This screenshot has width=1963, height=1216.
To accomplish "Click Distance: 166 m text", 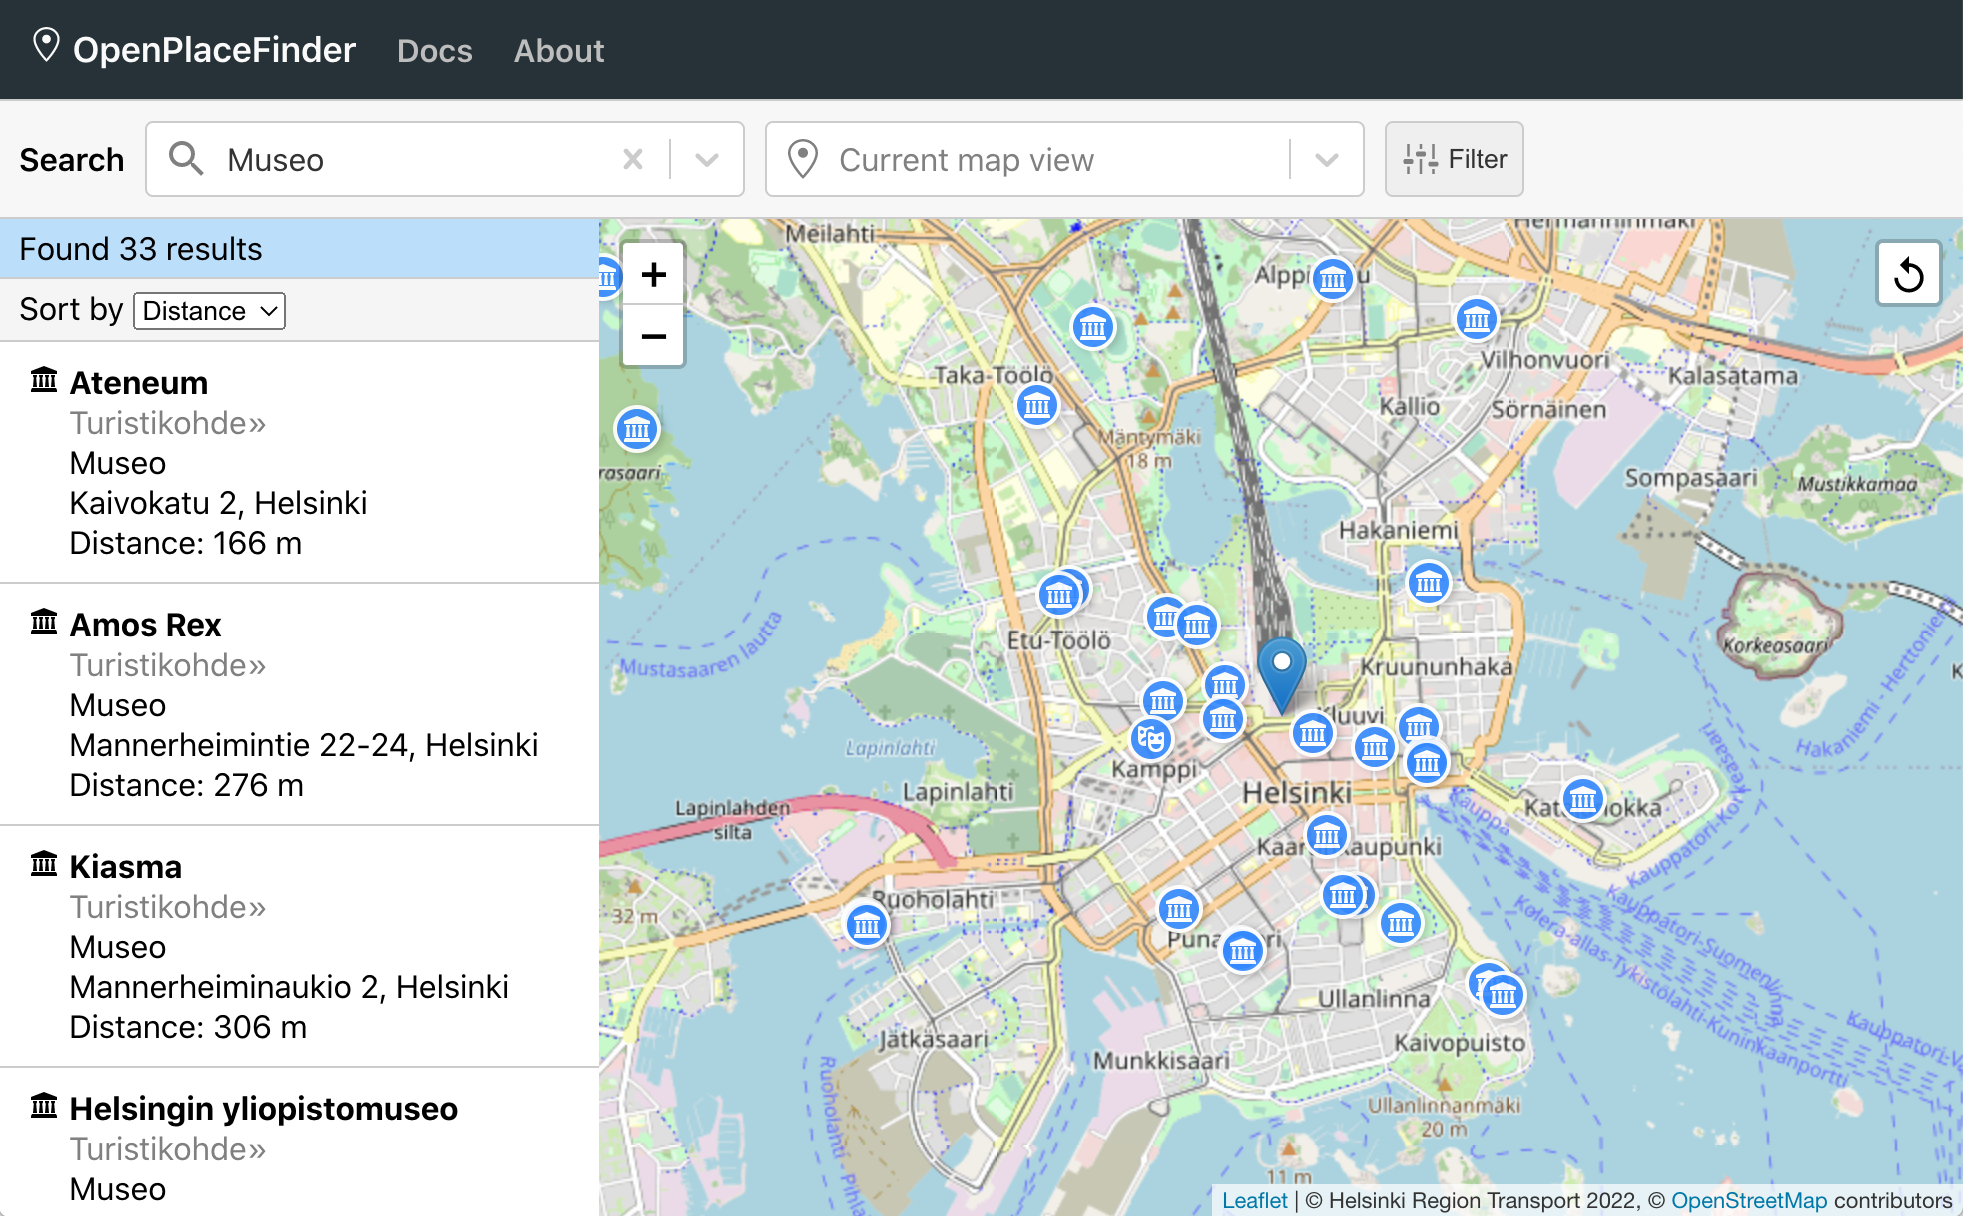I will 186,543.
